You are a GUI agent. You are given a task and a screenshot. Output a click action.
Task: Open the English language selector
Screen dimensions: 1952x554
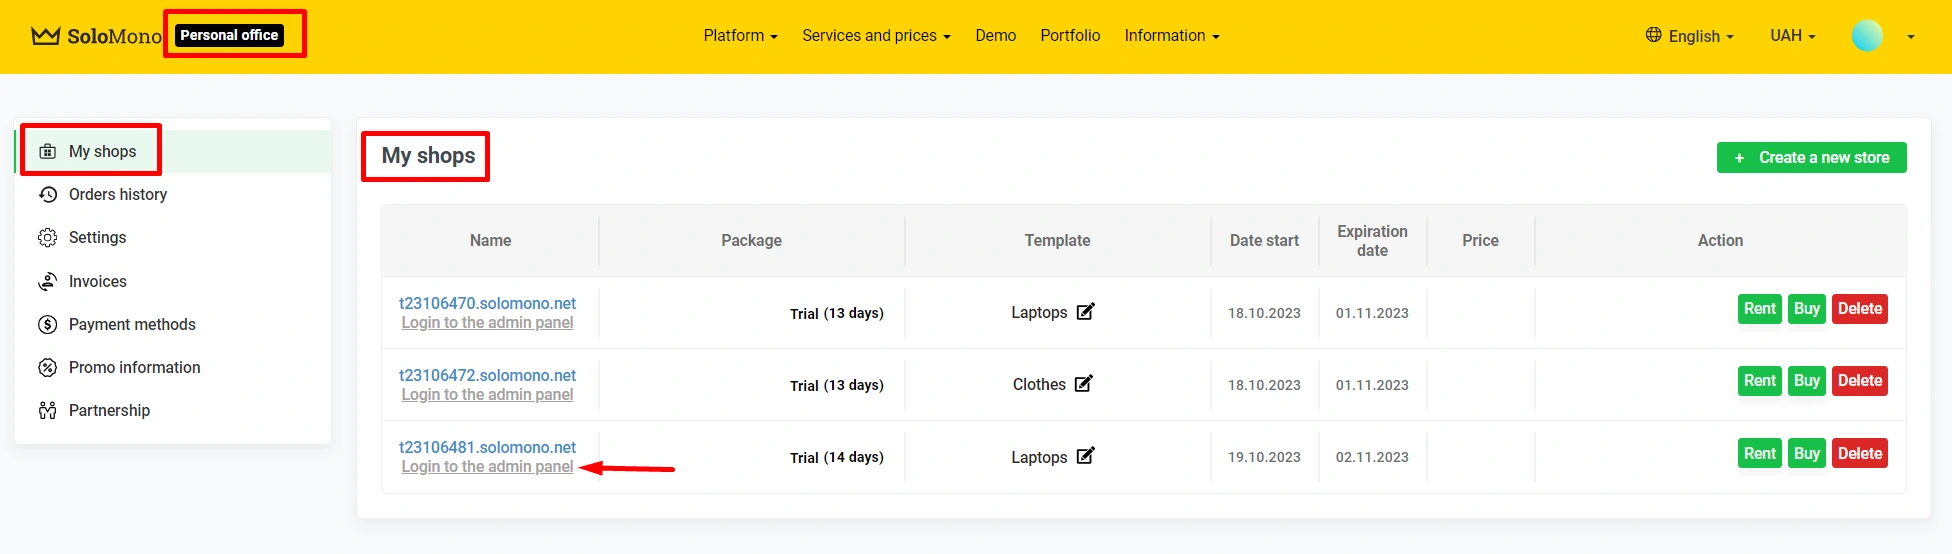point(1690,36)
